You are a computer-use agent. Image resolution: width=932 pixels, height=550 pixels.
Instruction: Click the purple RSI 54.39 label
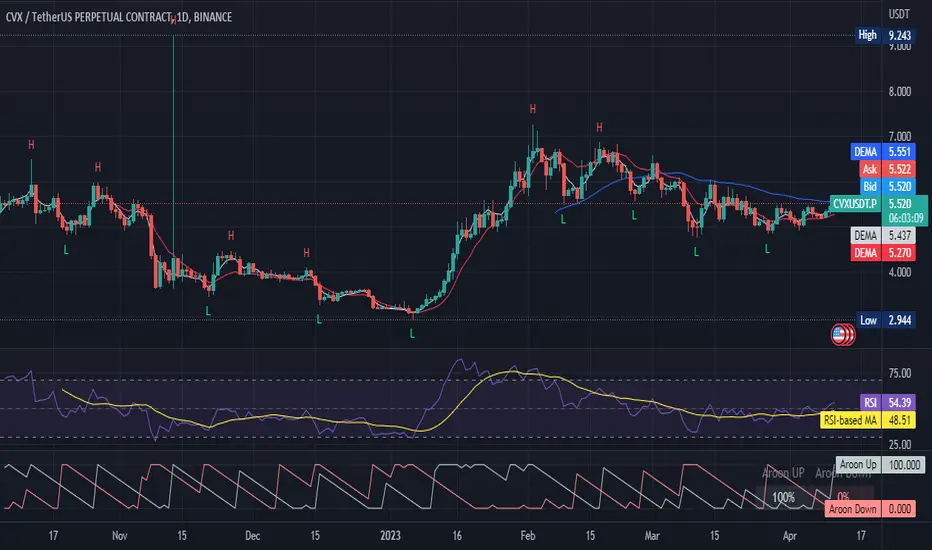point(887,403)
